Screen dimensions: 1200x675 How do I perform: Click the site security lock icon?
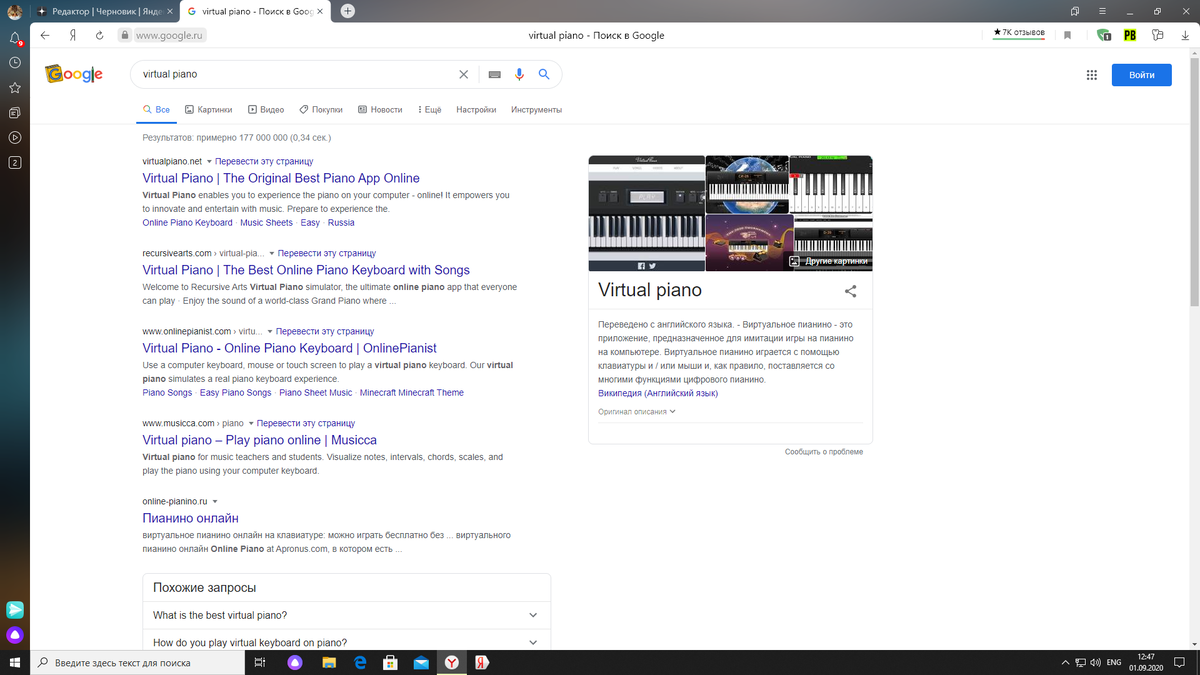tap(125, 35)
